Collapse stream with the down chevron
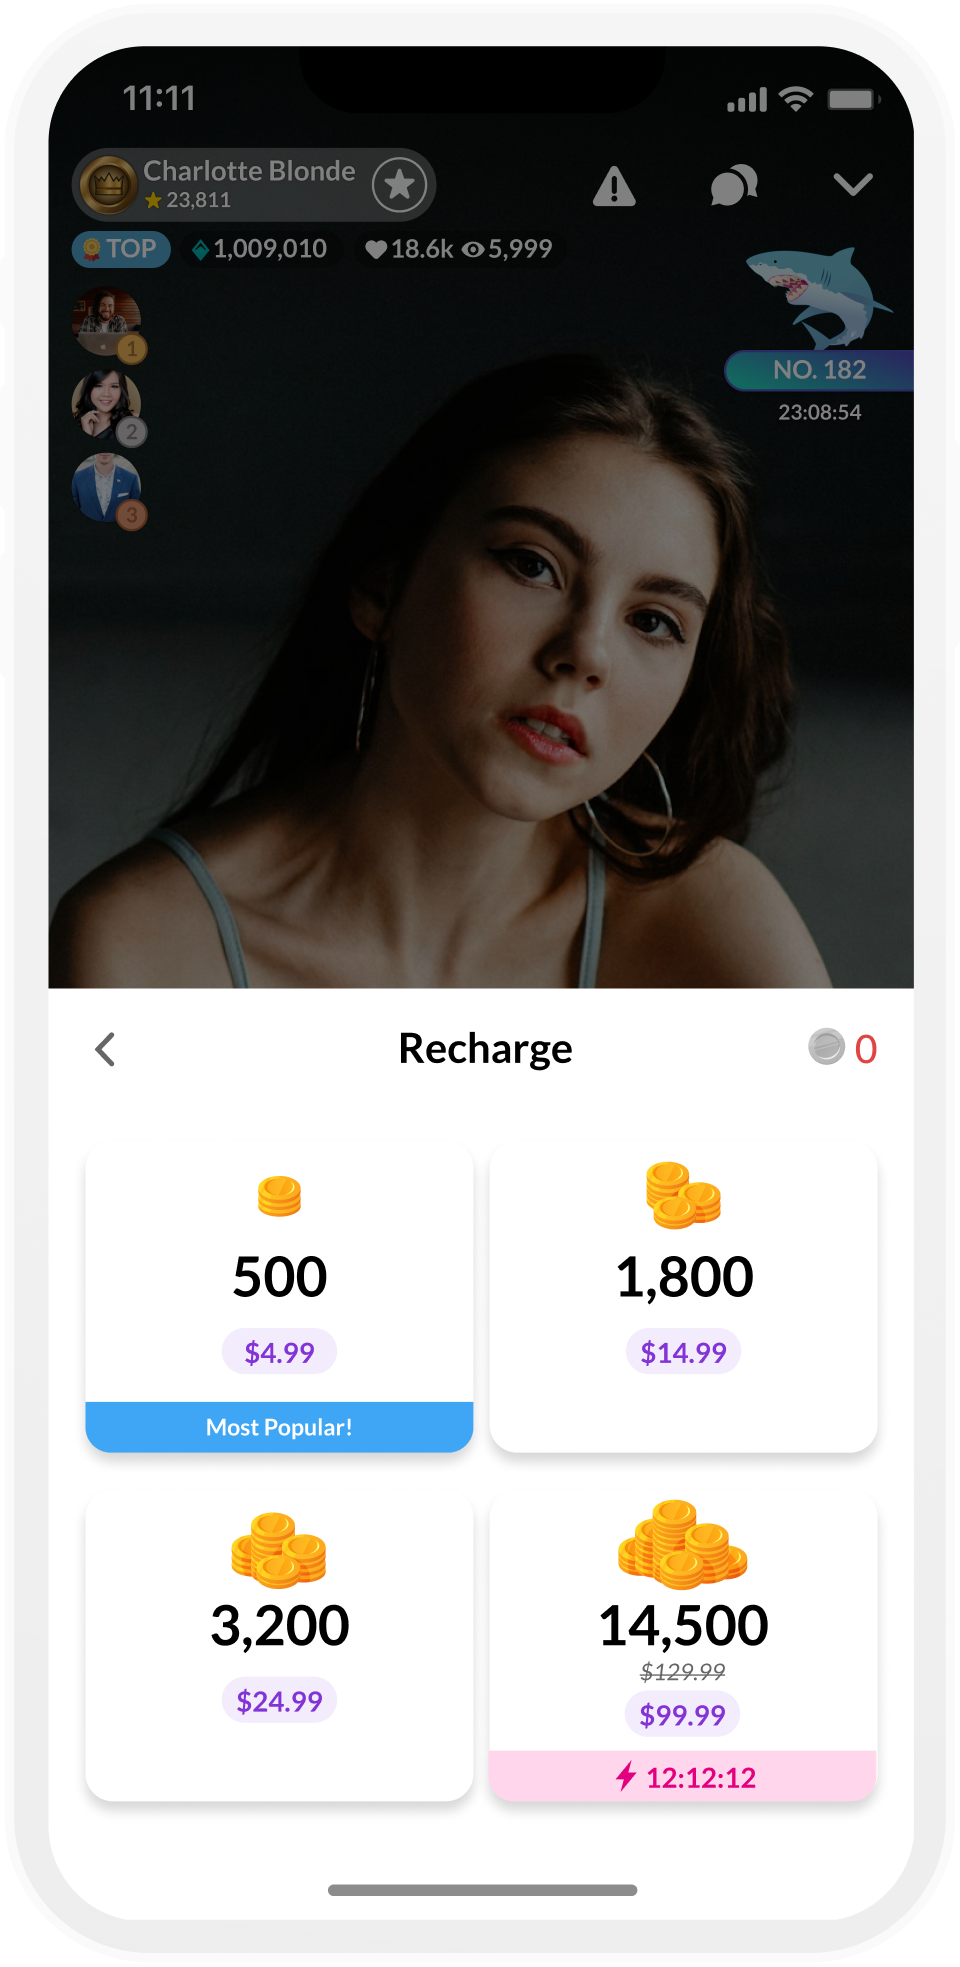Image resolution: width=960 pixels, height=1967 pixels. (x=853, y=184)
